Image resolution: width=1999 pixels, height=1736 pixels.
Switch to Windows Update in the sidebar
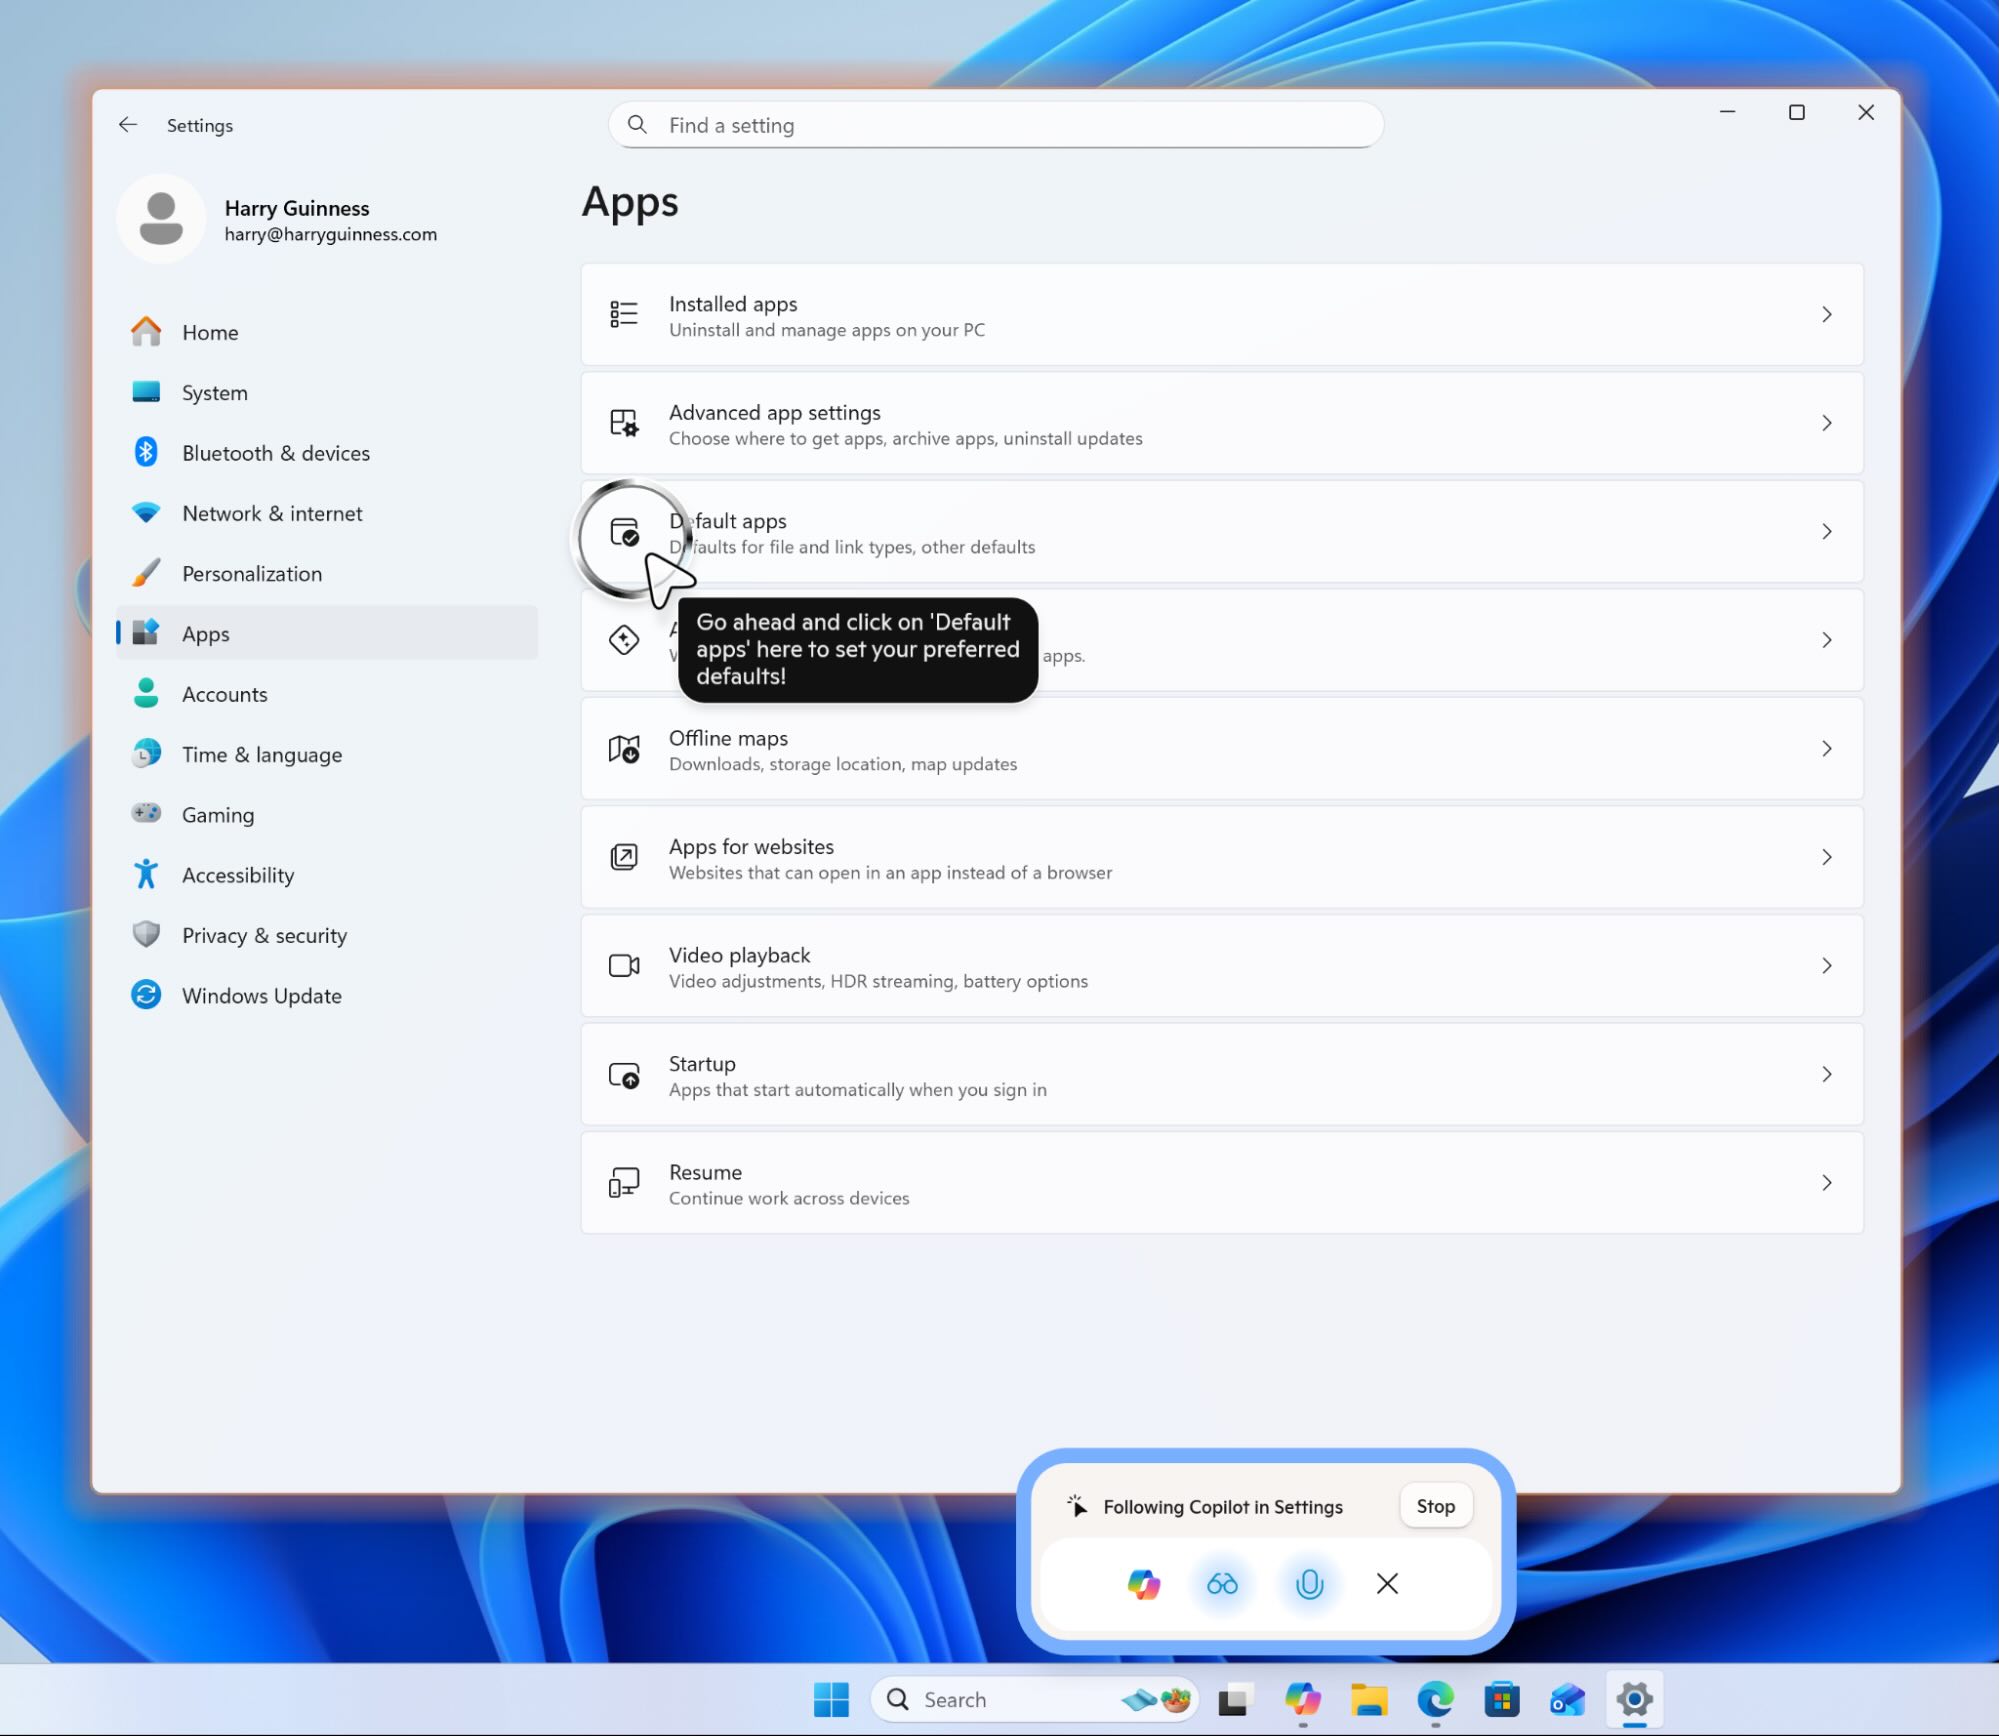click(x=261, y=995)
